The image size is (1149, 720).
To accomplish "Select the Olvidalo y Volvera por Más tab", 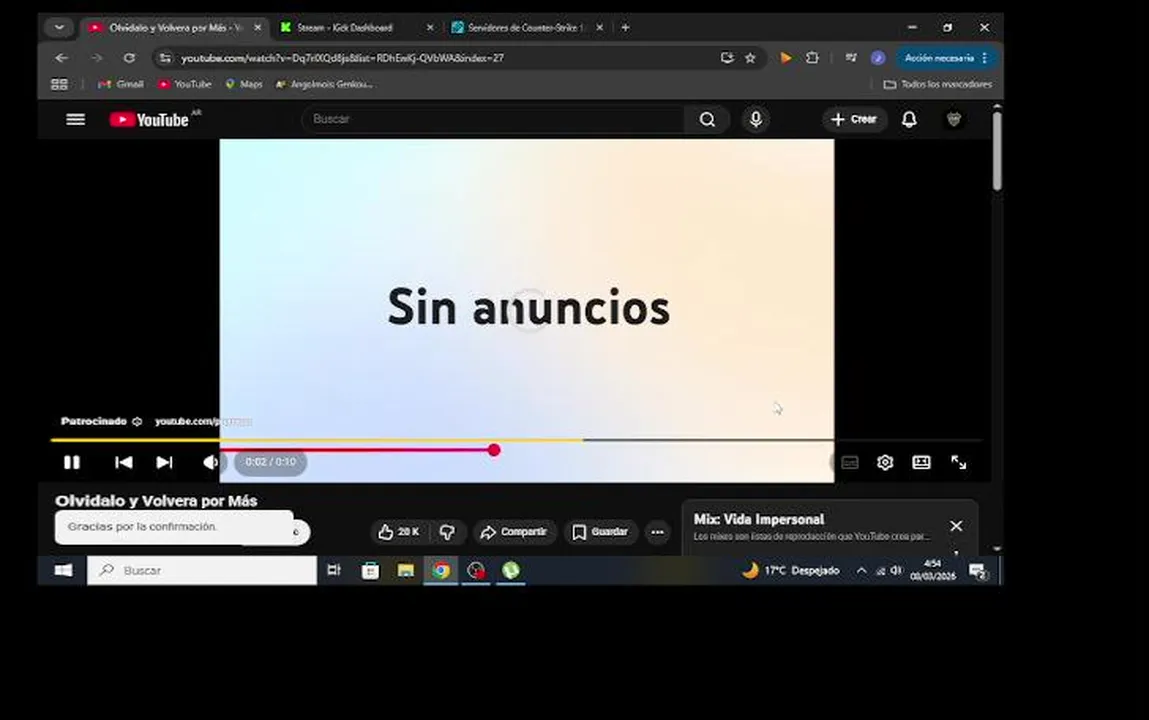I will [x=174, y=28].
